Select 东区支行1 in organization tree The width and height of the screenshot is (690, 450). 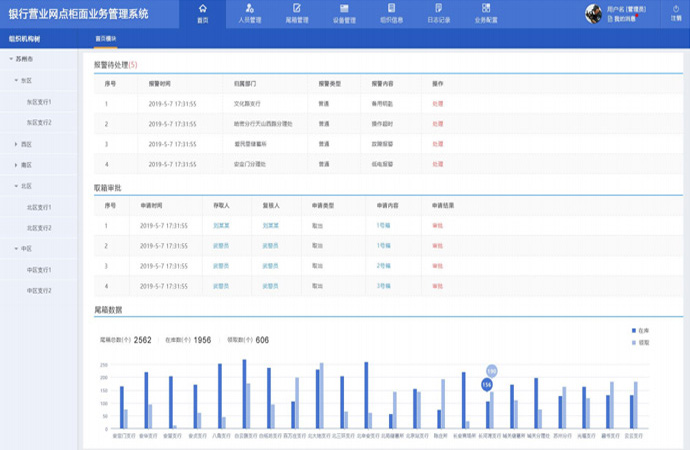(x=39, y=102)
